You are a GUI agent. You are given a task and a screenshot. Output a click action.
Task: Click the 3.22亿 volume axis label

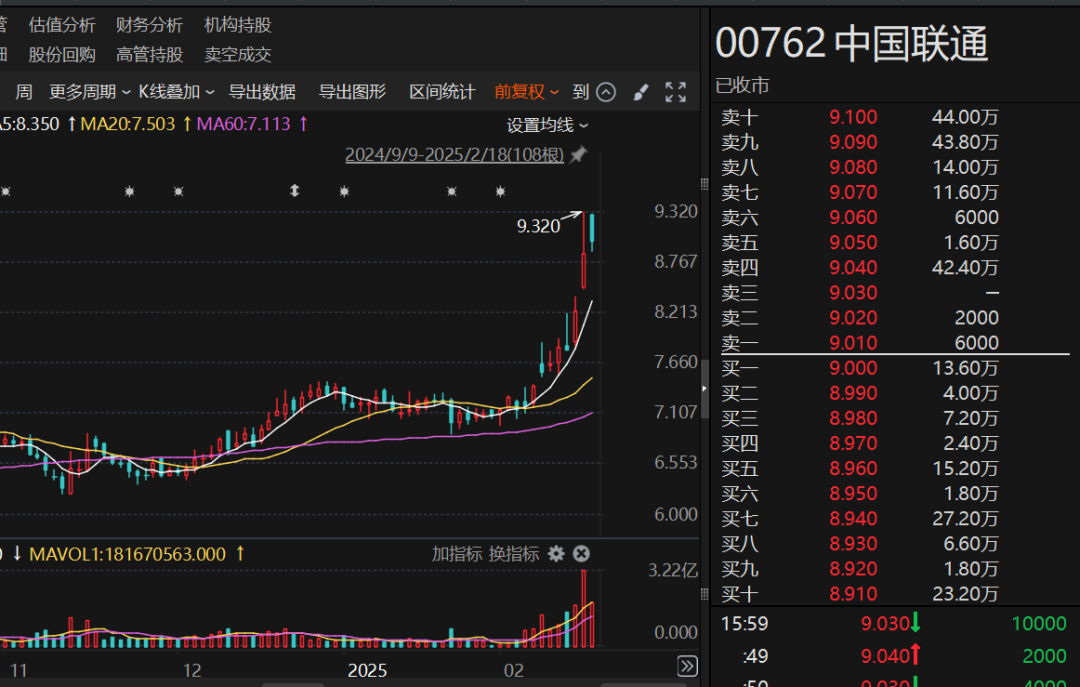(x=673, y=571)
